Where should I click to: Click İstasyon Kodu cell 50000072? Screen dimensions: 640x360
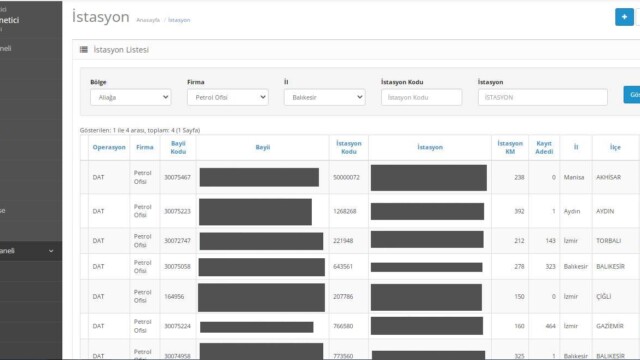(346, 178)
